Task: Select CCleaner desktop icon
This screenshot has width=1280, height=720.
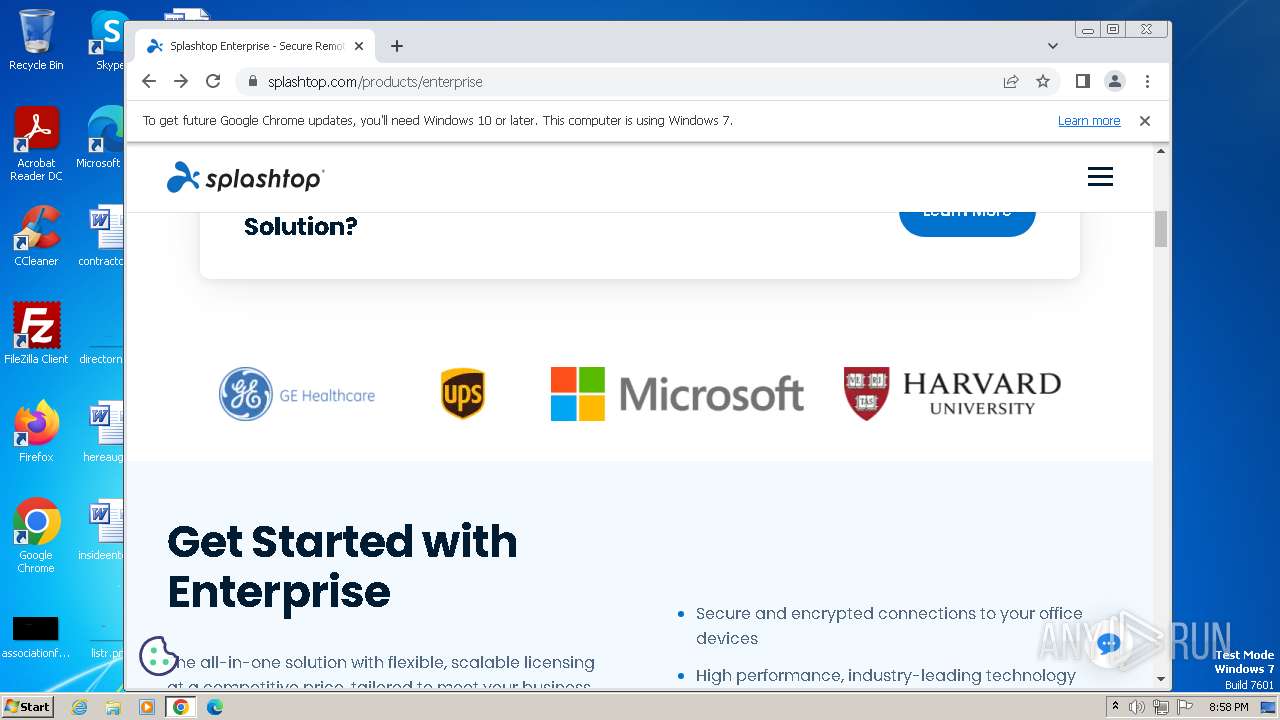Action: pyautogui.click(x=36, y=236)
